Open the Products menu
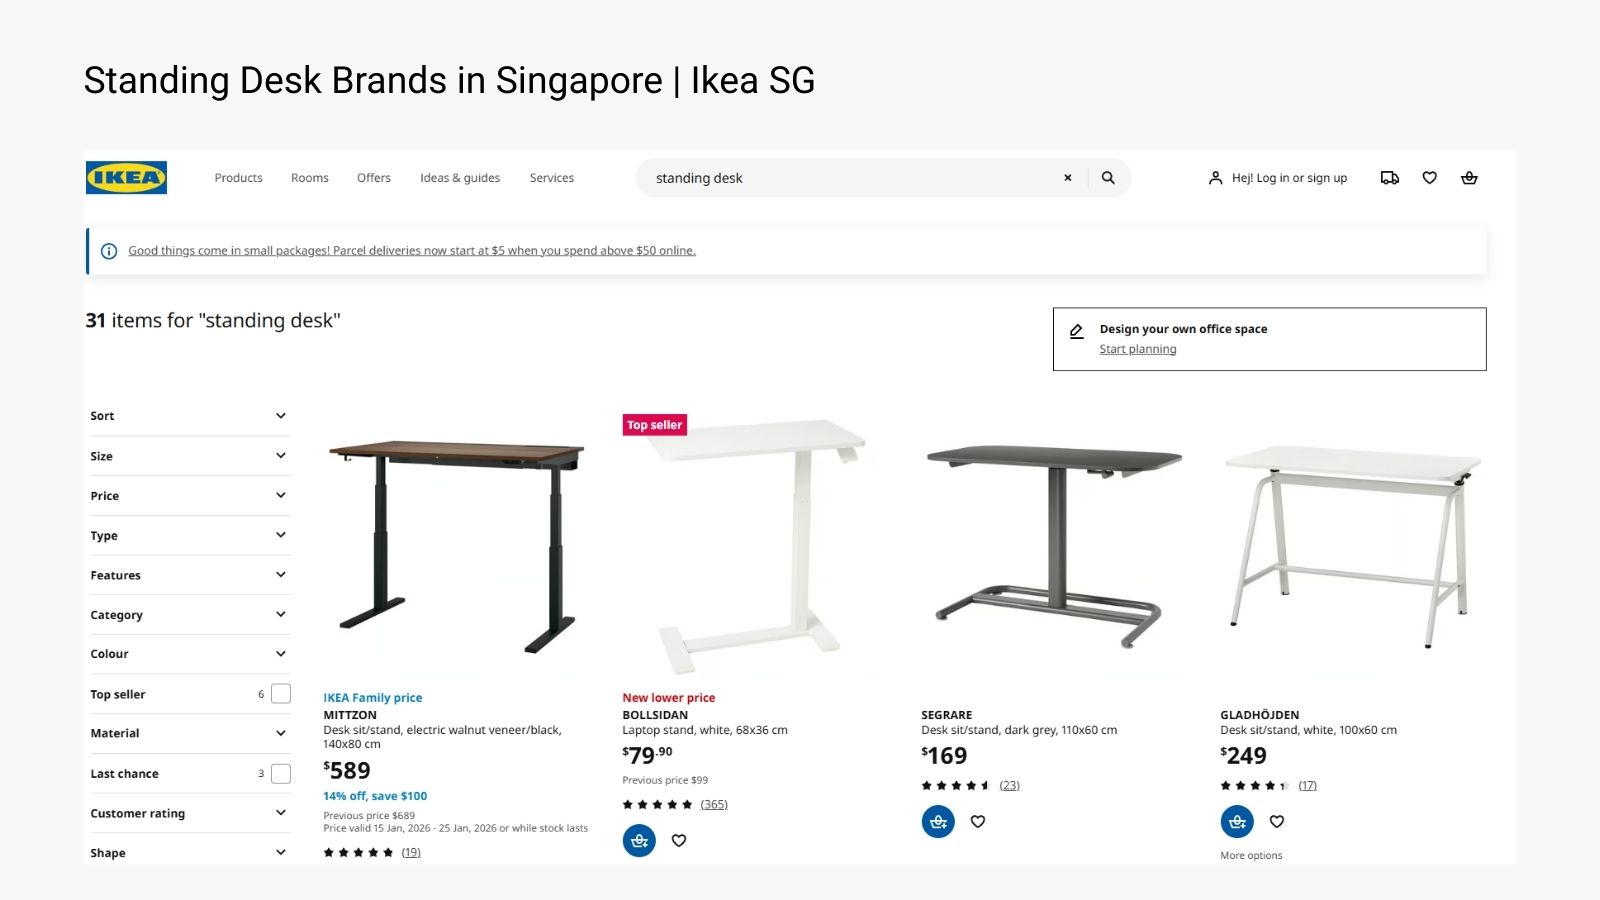The height and width of the screenshot is (900, 1600). pyautogui.click(x=238, y=177)
